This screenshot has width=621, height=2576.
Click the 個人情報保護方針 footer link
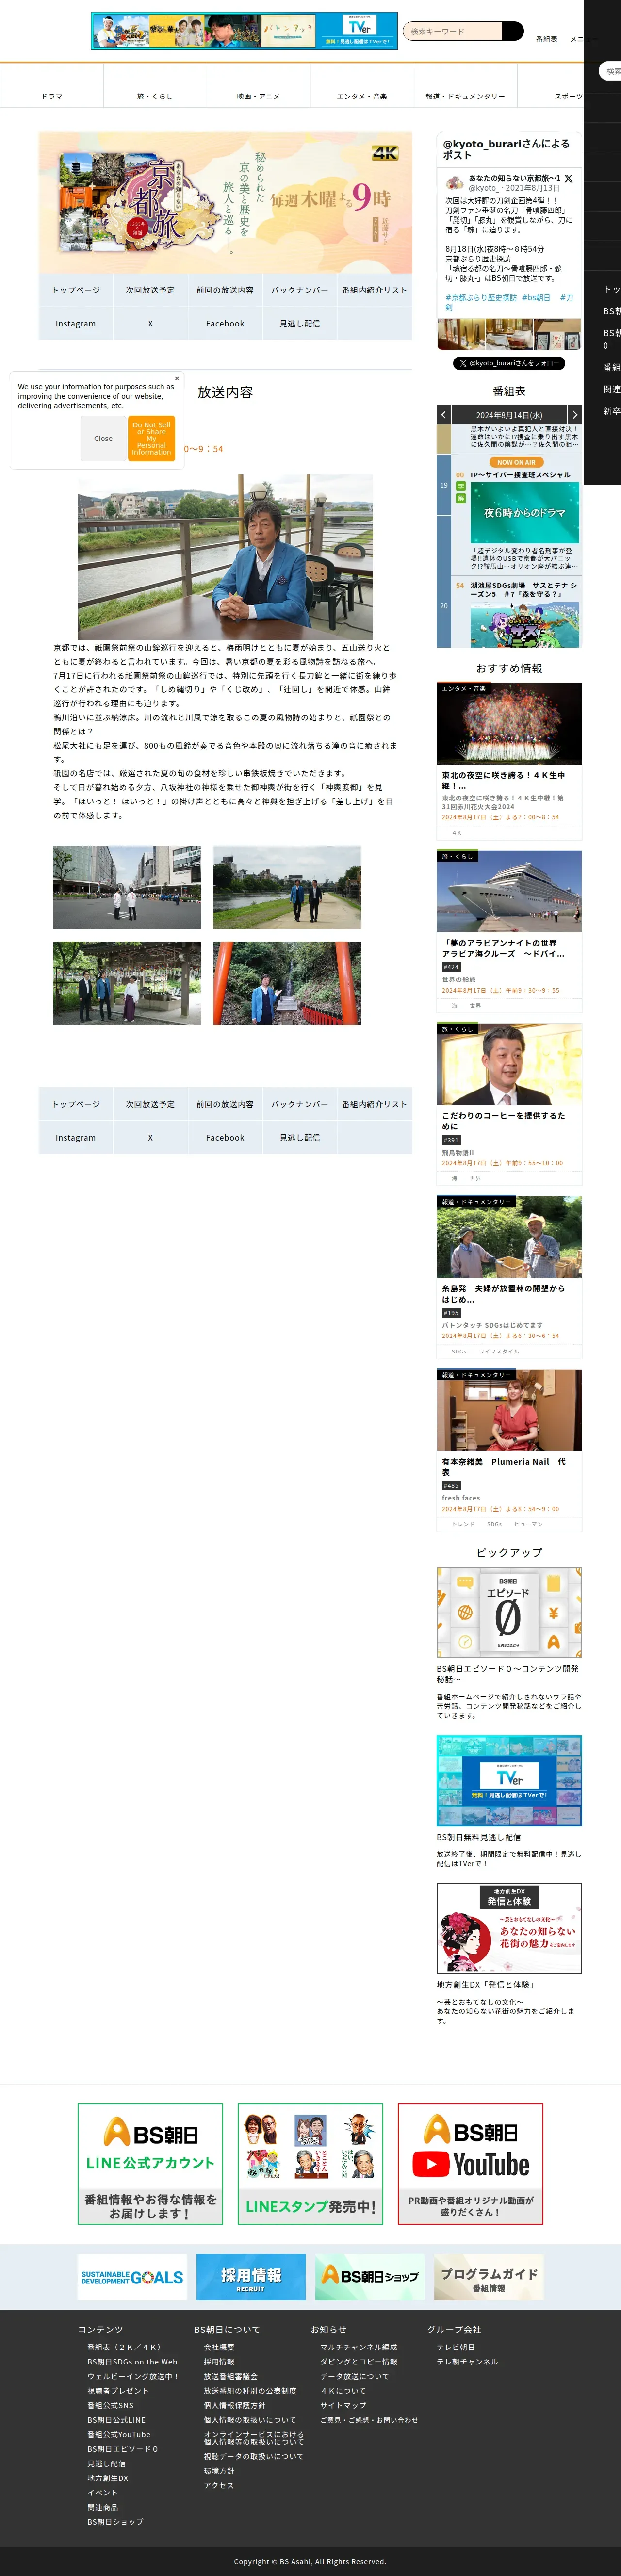[235, 2405]
